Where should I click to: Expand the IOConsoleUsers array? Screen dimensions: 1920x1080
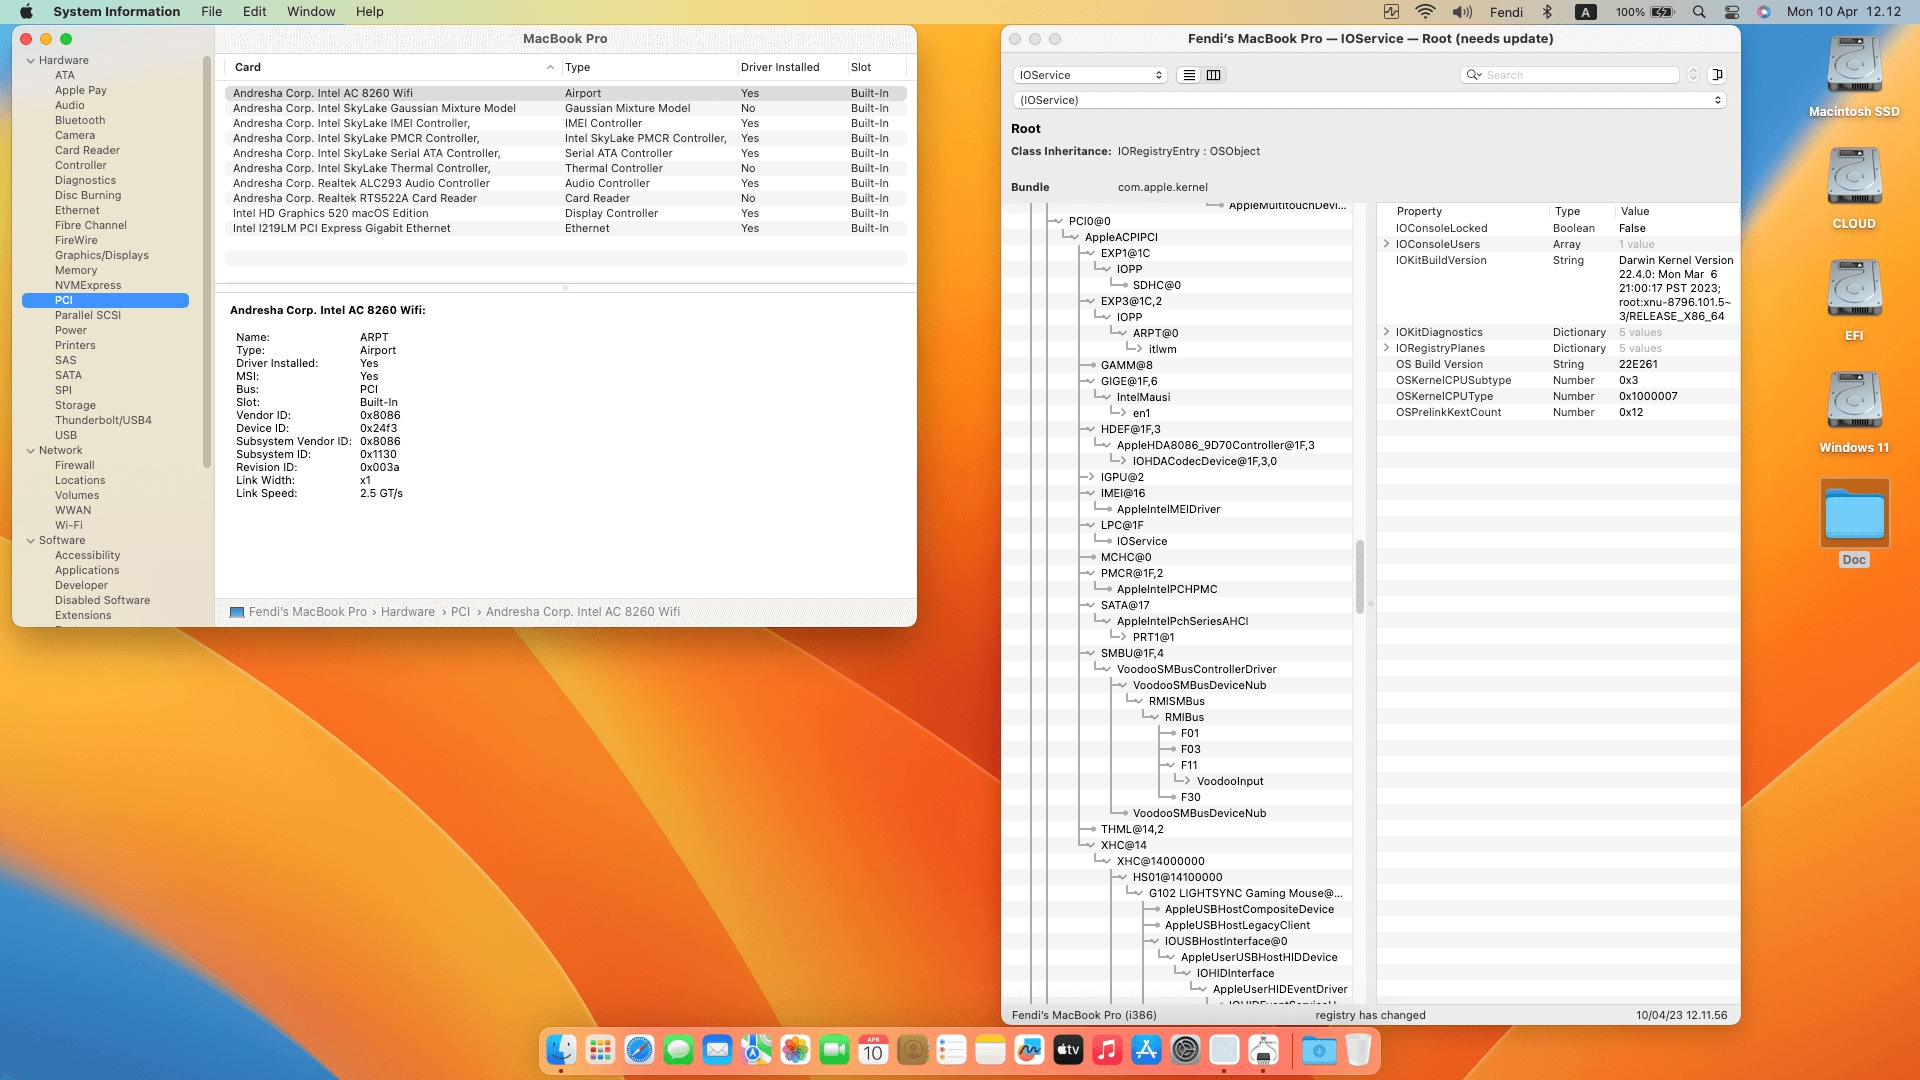click(1386, 244)
